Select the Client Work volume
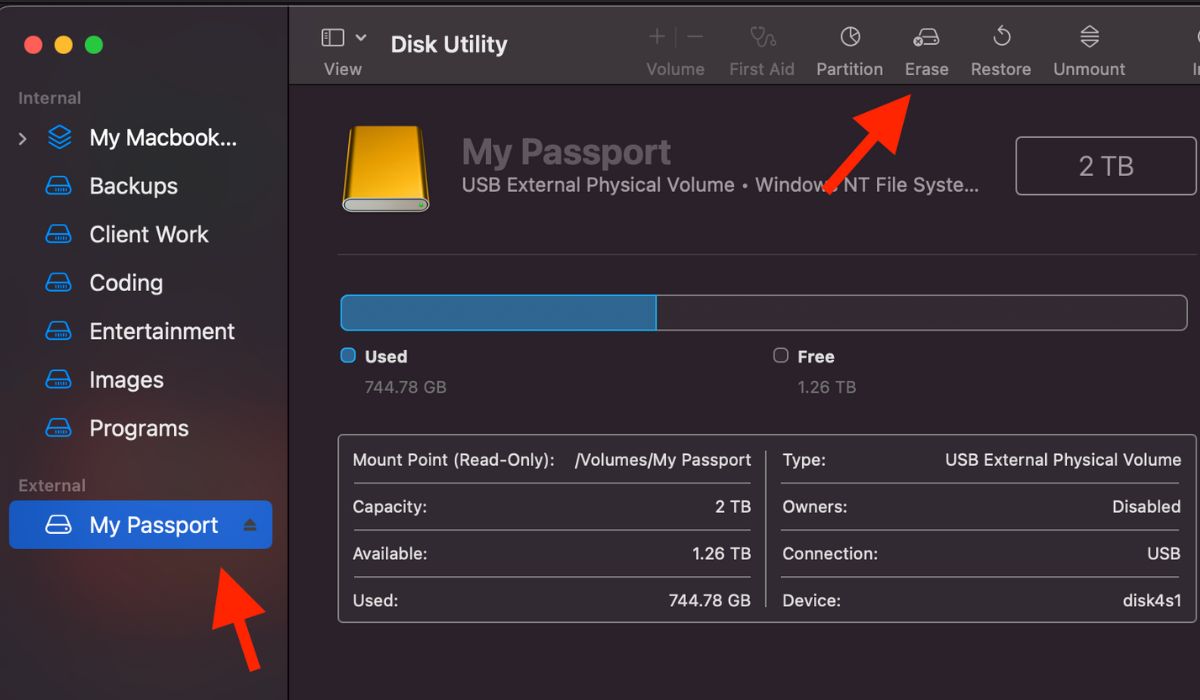The width and height of the screenshot is (1200, 700). pyautogui.click(x=149, y=235)
